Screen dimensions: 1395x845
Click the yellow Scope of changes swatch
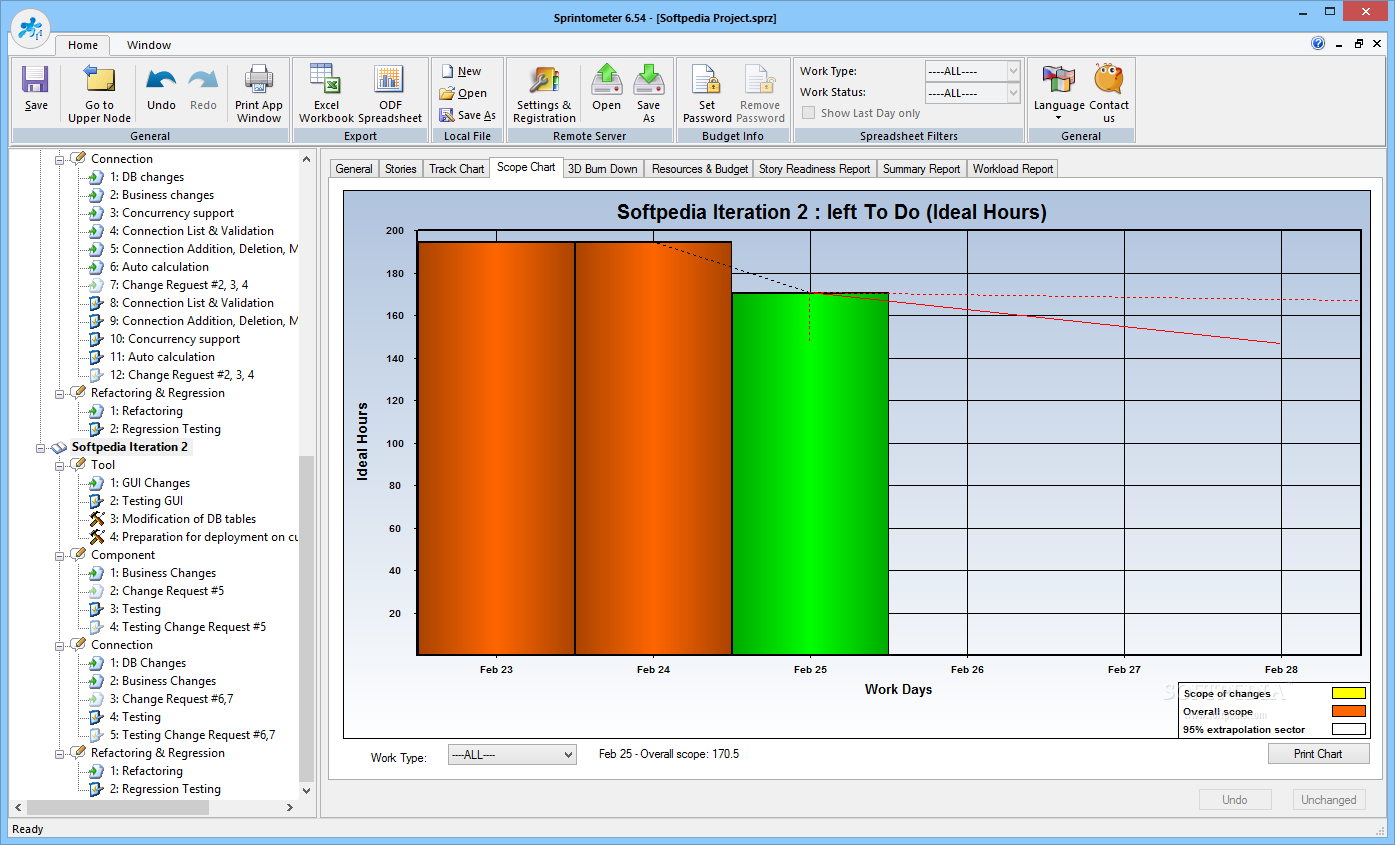1348,693
